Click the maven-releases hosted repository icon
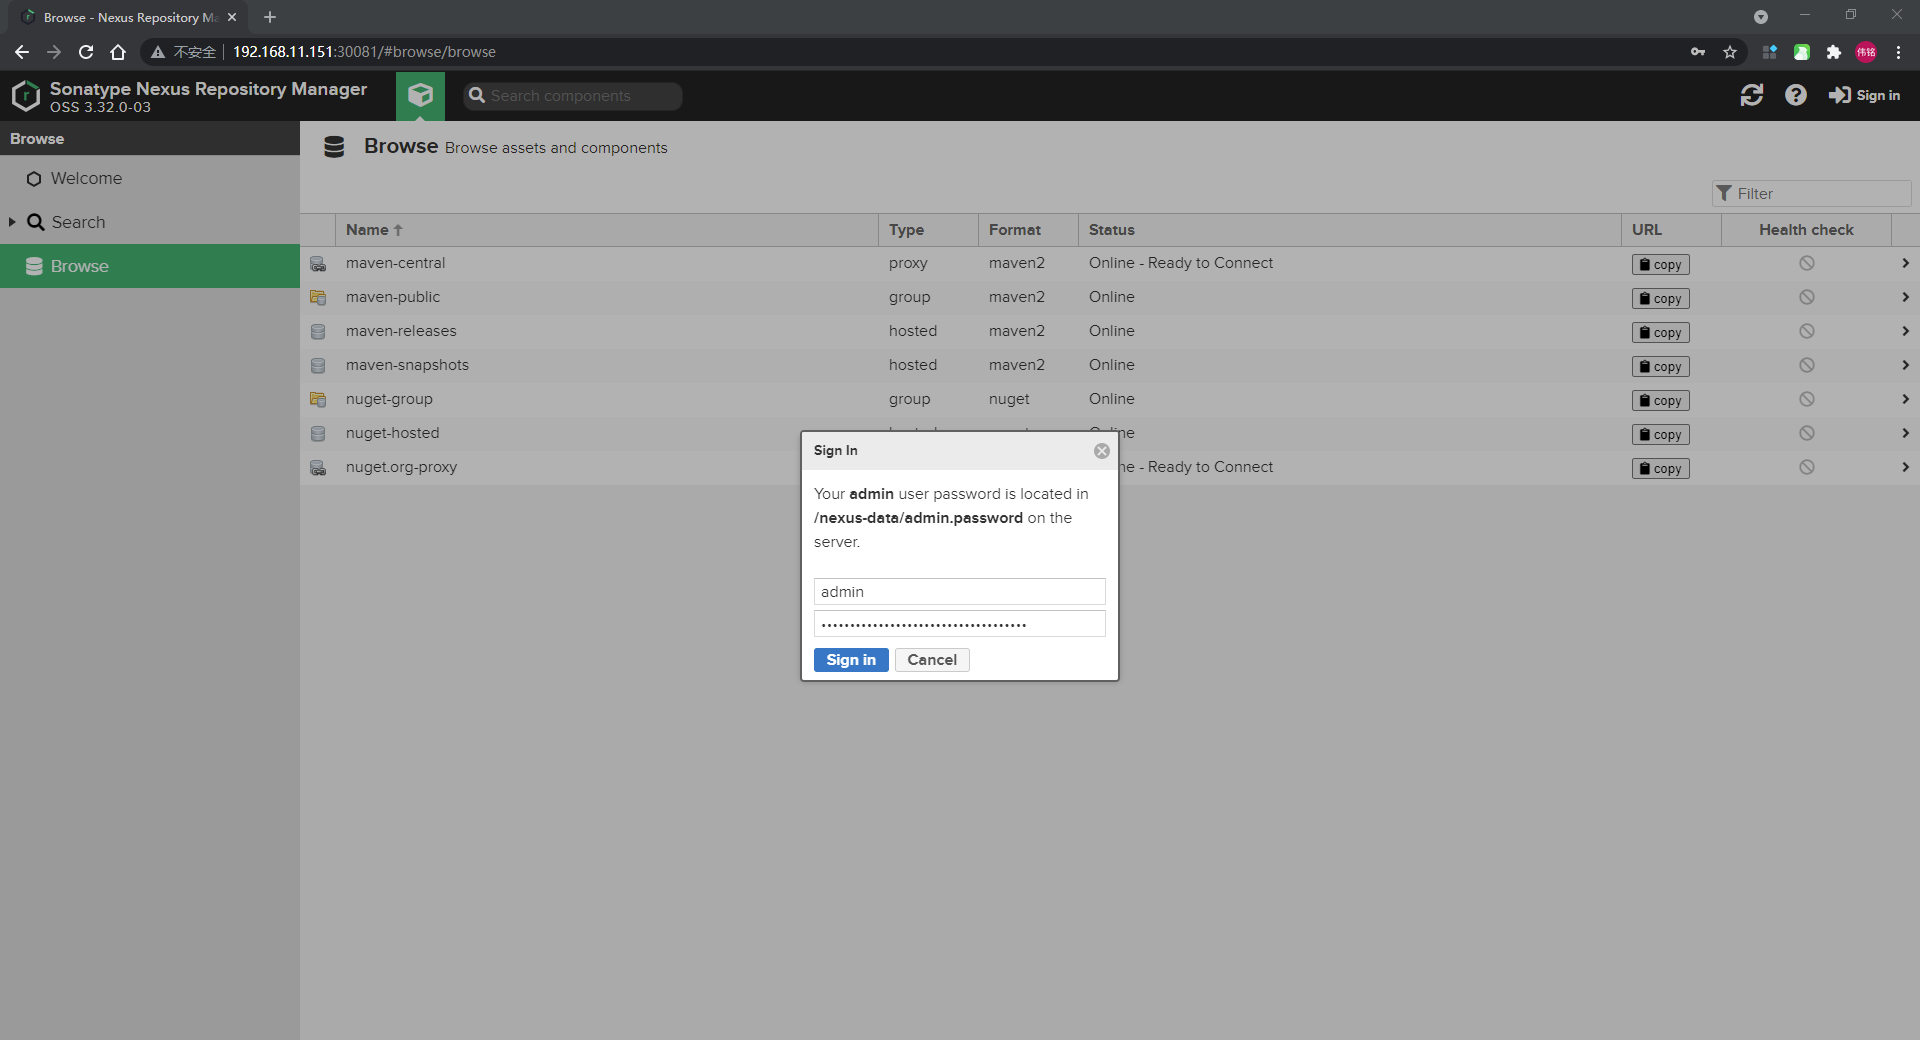The image size is (1920, 1040). click(x=318, y=332)
